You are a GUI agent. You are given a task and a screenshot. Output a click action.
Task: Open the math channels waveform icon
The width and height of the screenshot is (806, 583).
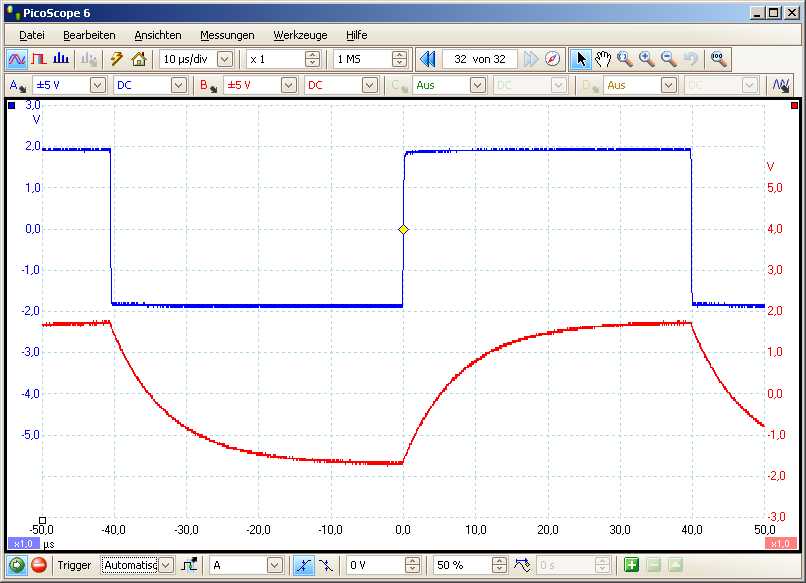(x=781, y=85)
